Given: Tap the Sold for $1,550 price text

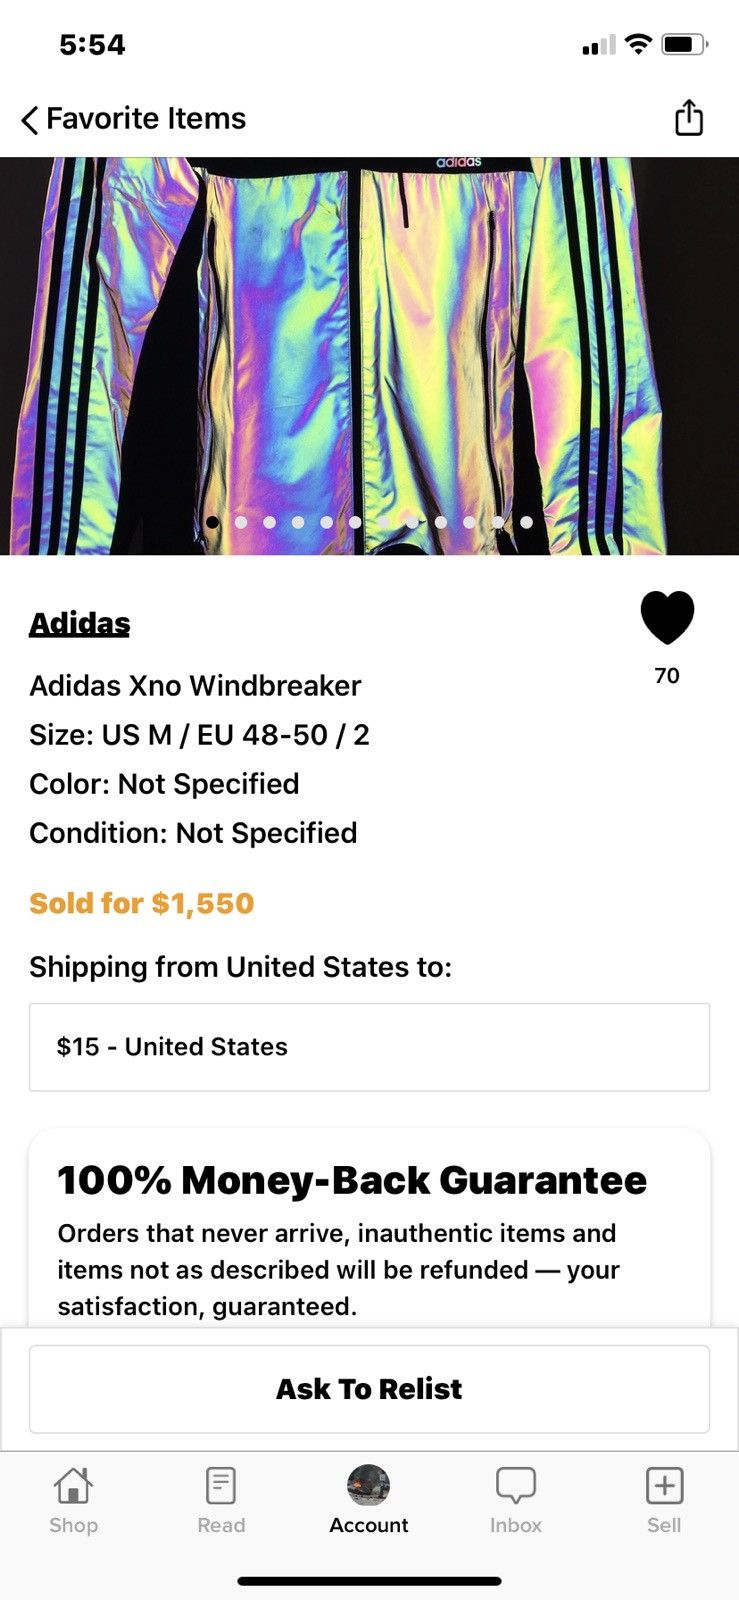Looking at the screenshot, I should [142, 903].
